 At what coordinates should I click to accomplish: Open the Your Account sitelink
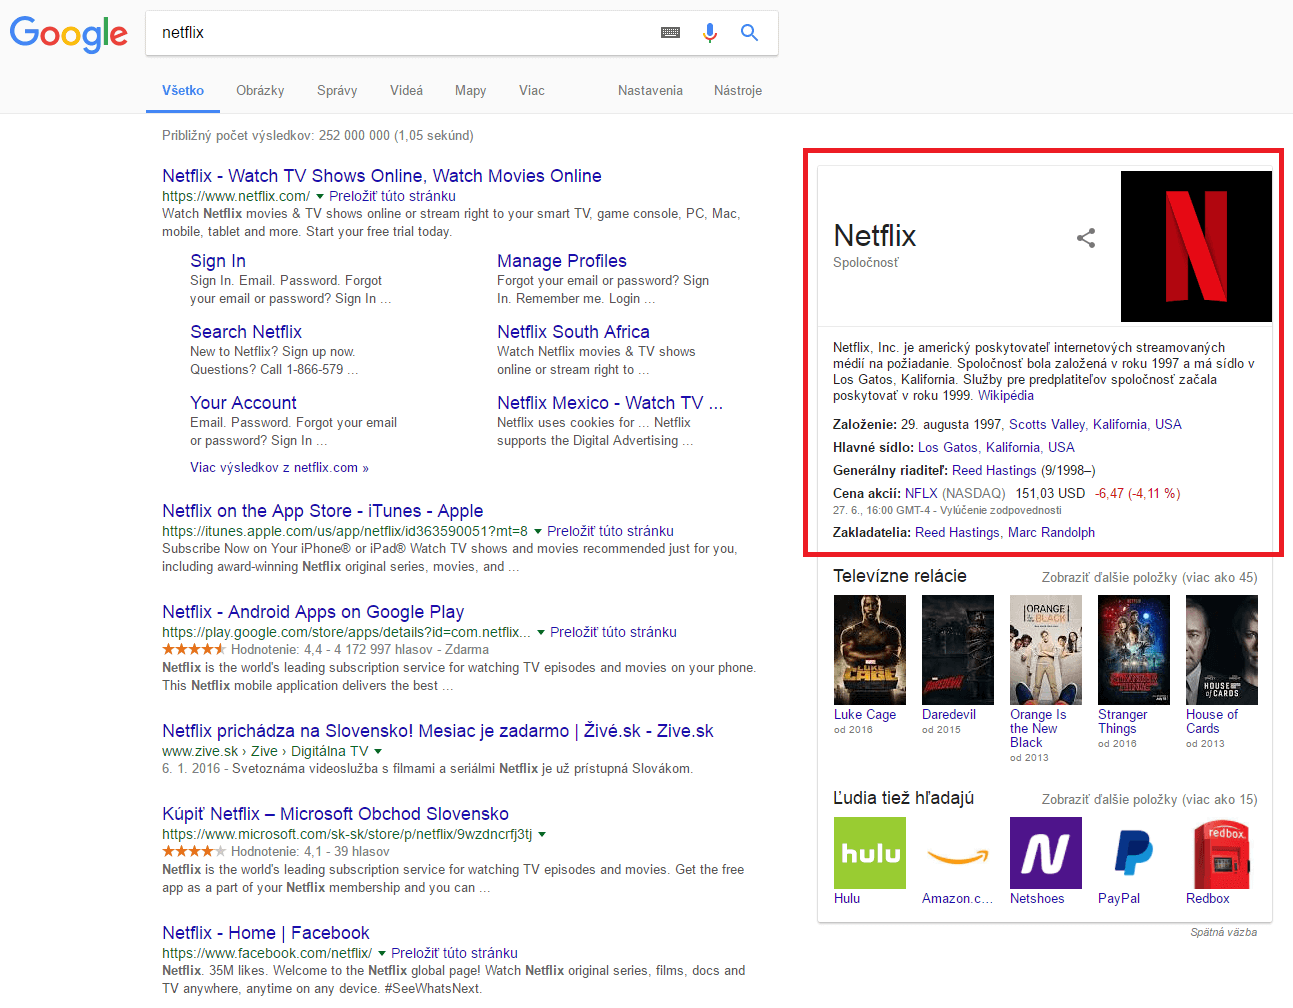click(x=243, y=403)
